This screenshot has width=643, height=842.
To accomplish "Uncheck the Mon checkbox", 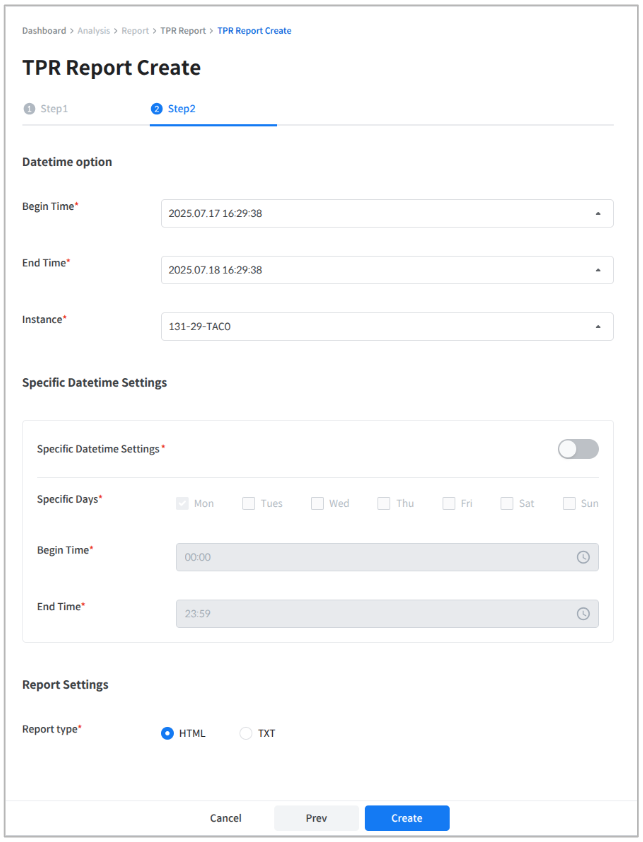I will (182, 503).
